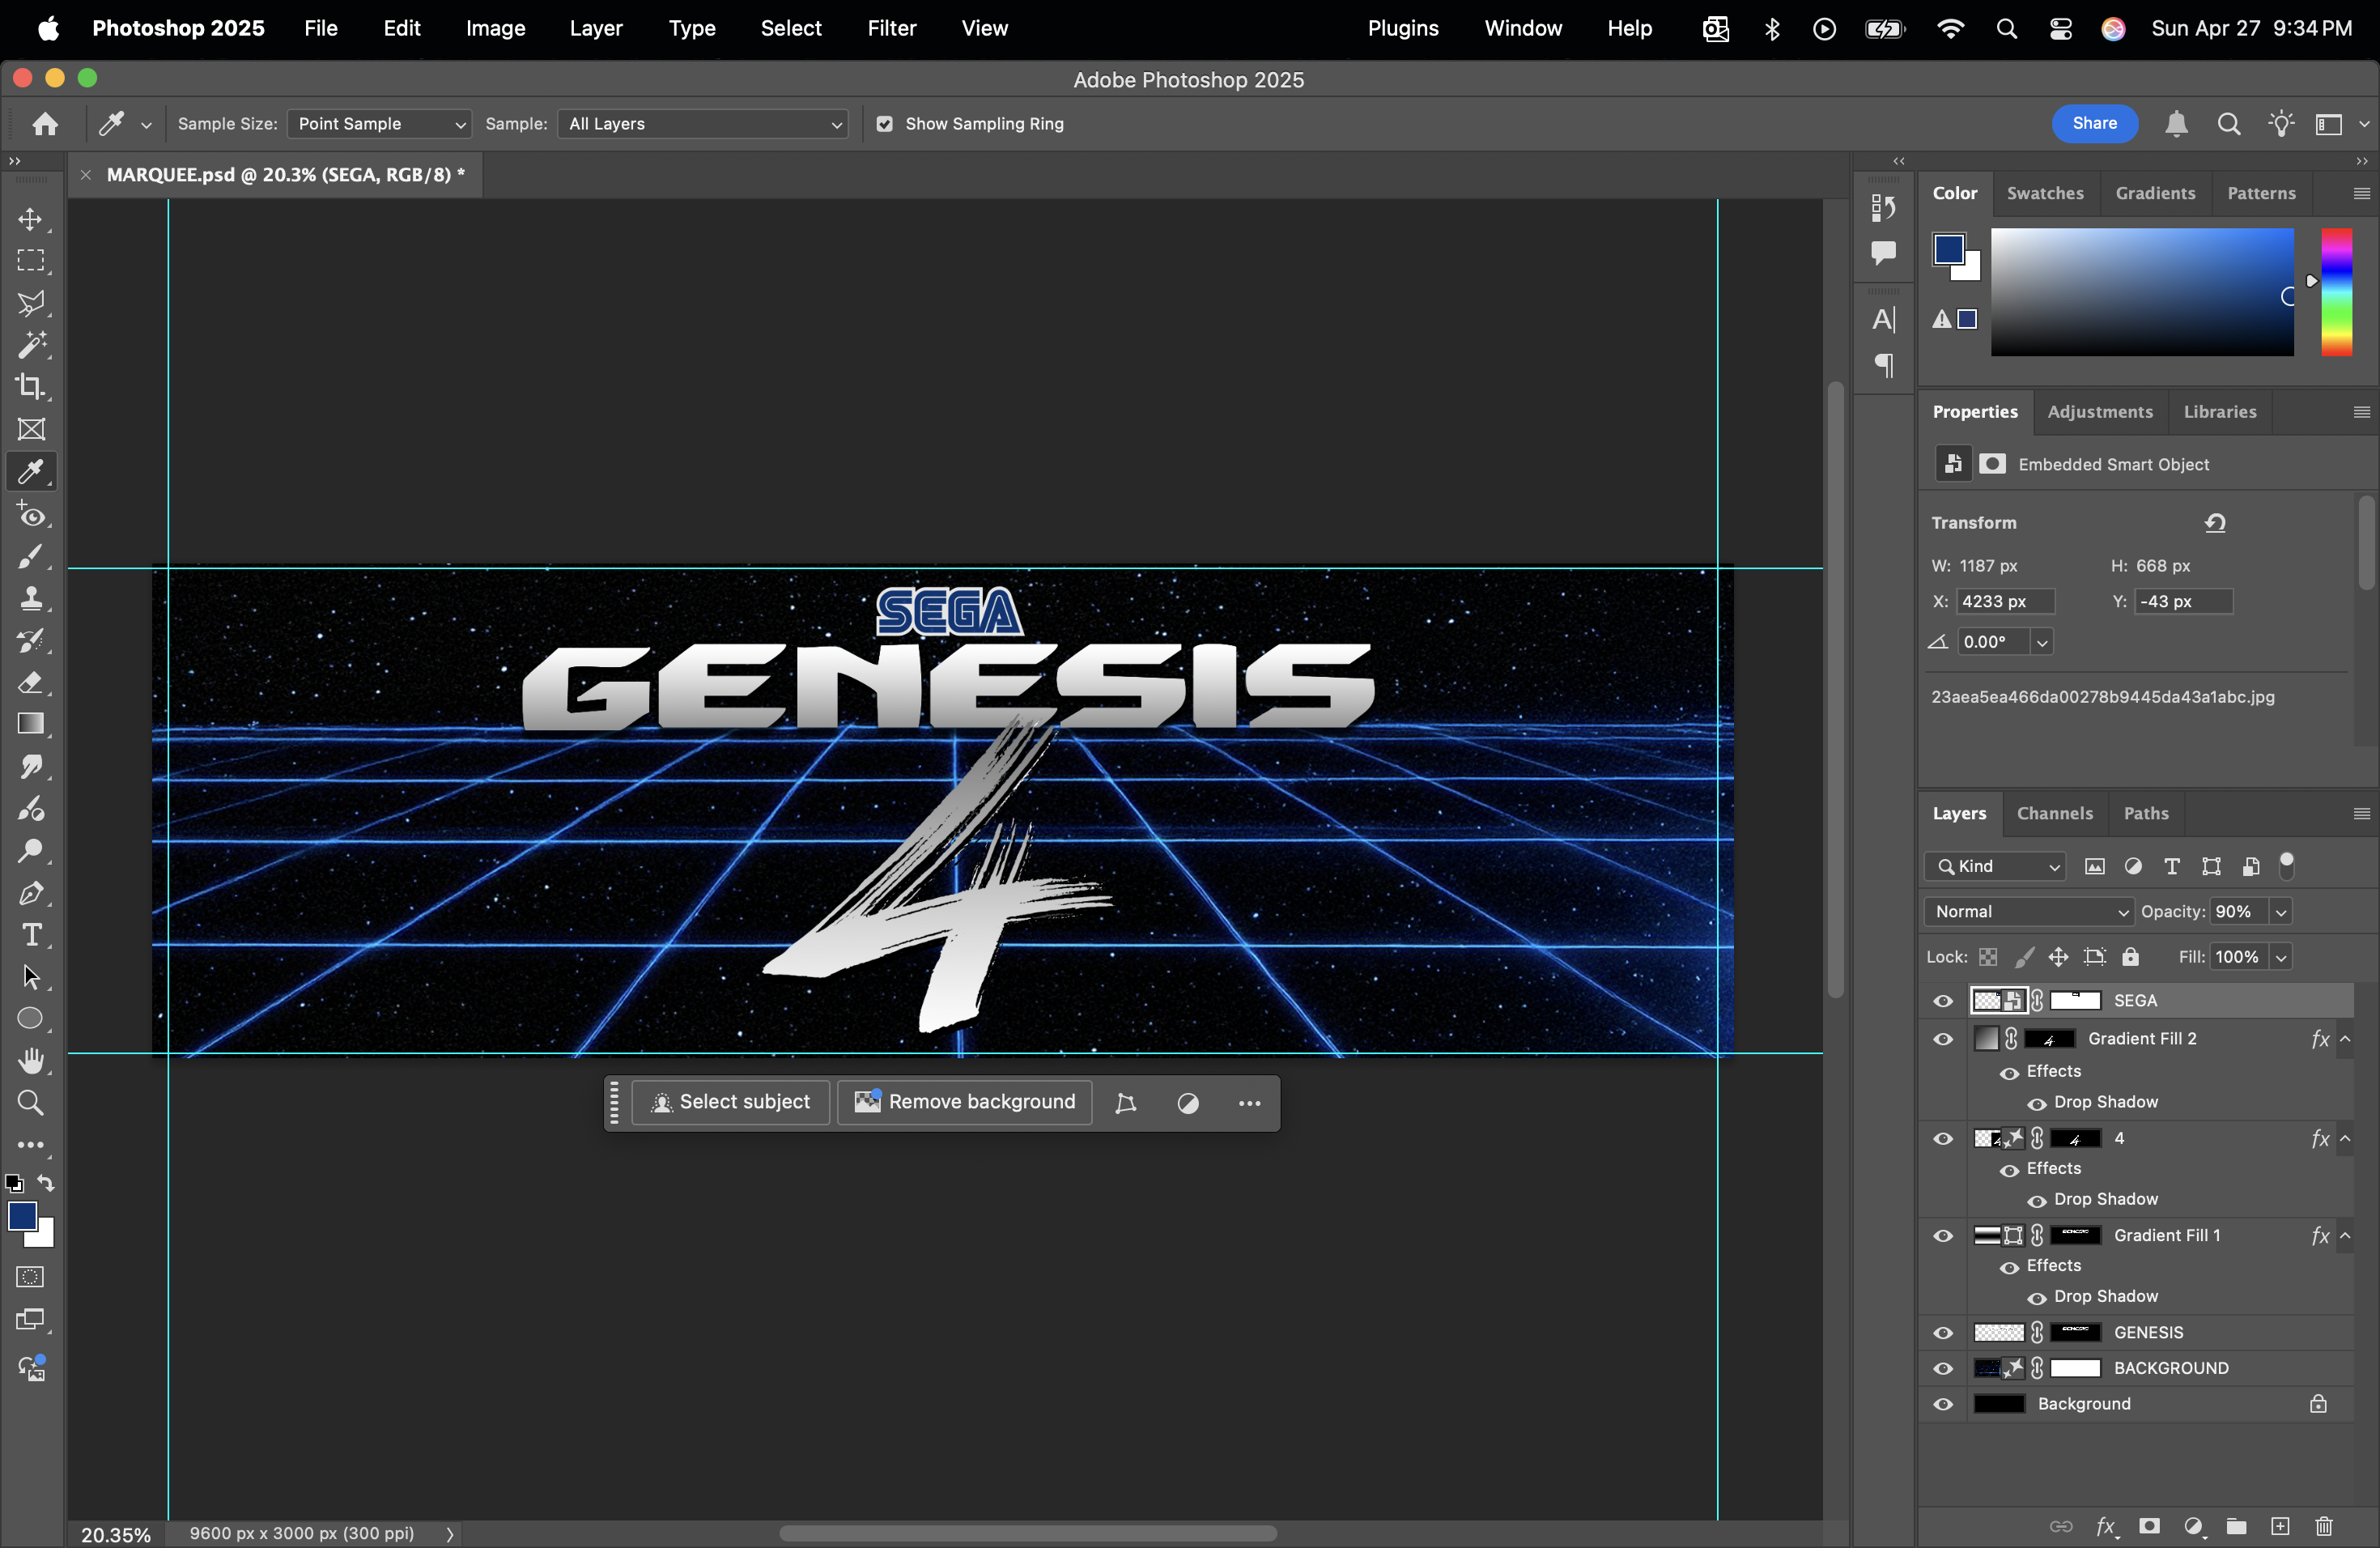Open the blend mode Normal dropdown
2380x1548 pixels.
[x=2028, y=912]
